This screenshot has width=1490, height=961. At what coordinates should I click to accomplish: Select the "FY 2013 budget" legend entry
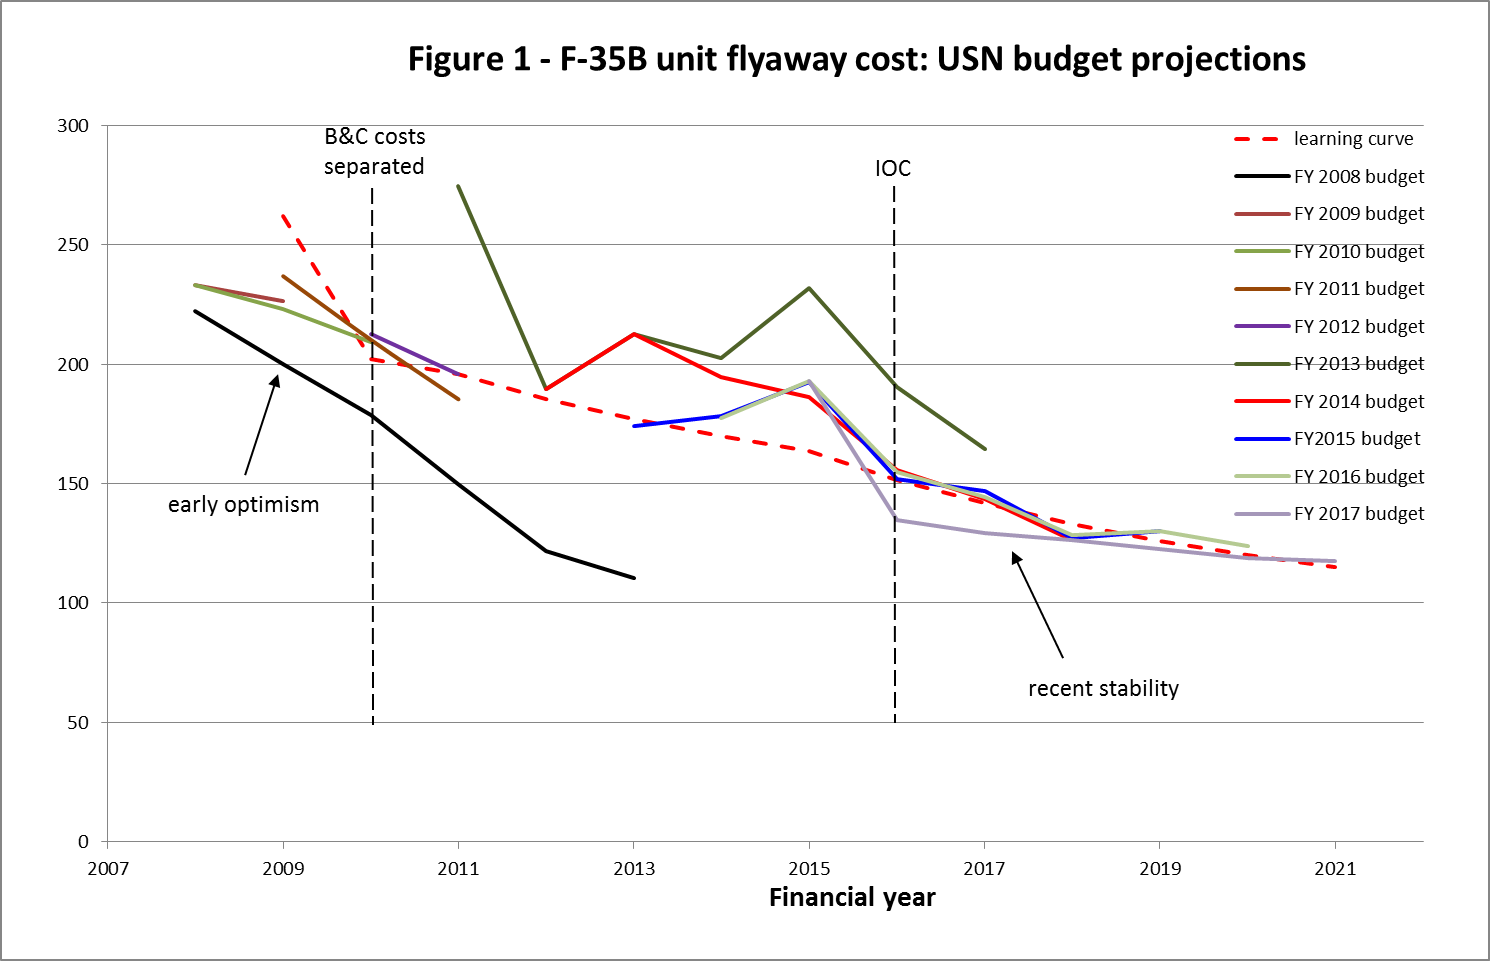[x=1330, y=364]
